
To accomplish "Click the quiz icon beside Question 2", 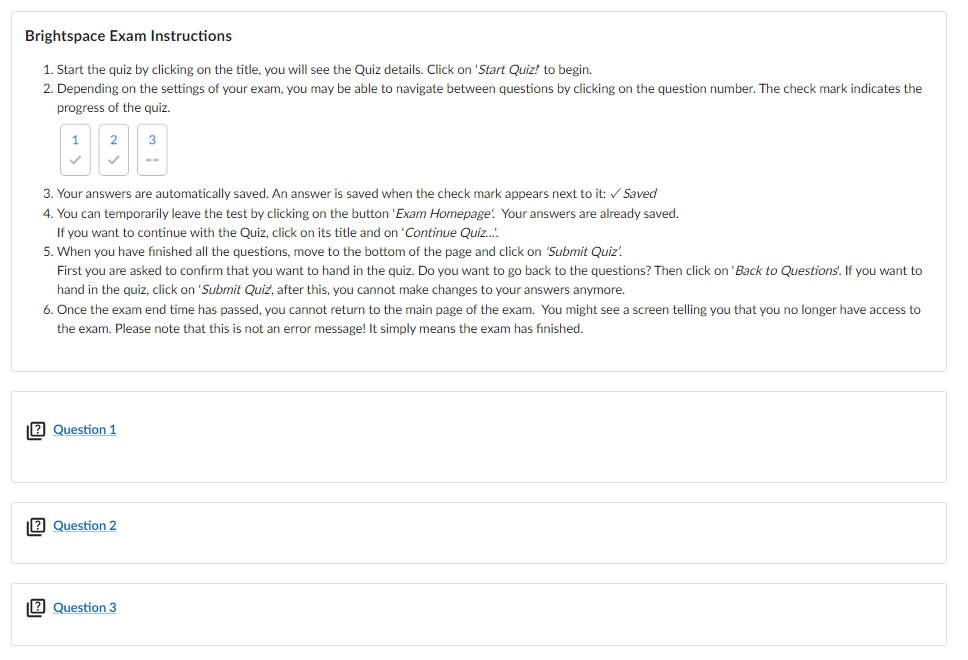I will tap(36, 527).
